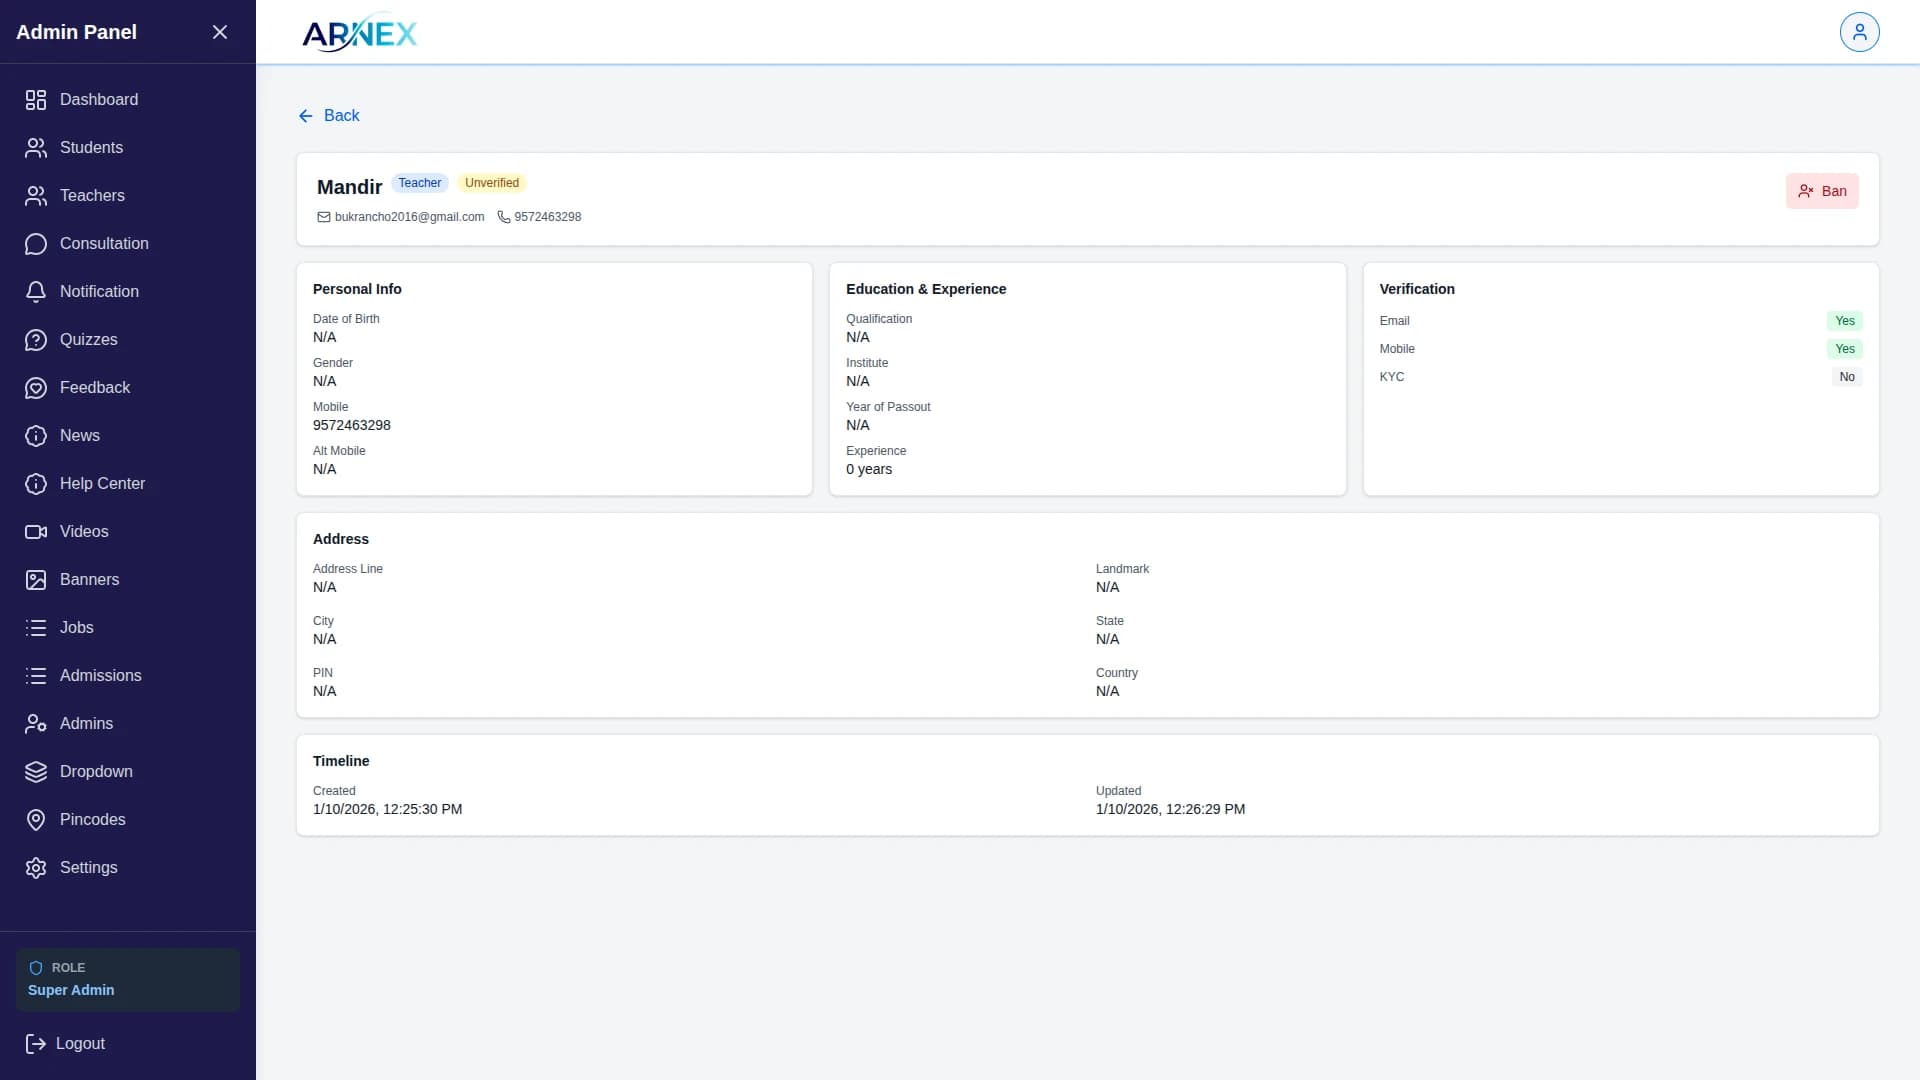Click the Feedback heart message icon
The image size is (1920, 1080).
click(x=36, y=388)
